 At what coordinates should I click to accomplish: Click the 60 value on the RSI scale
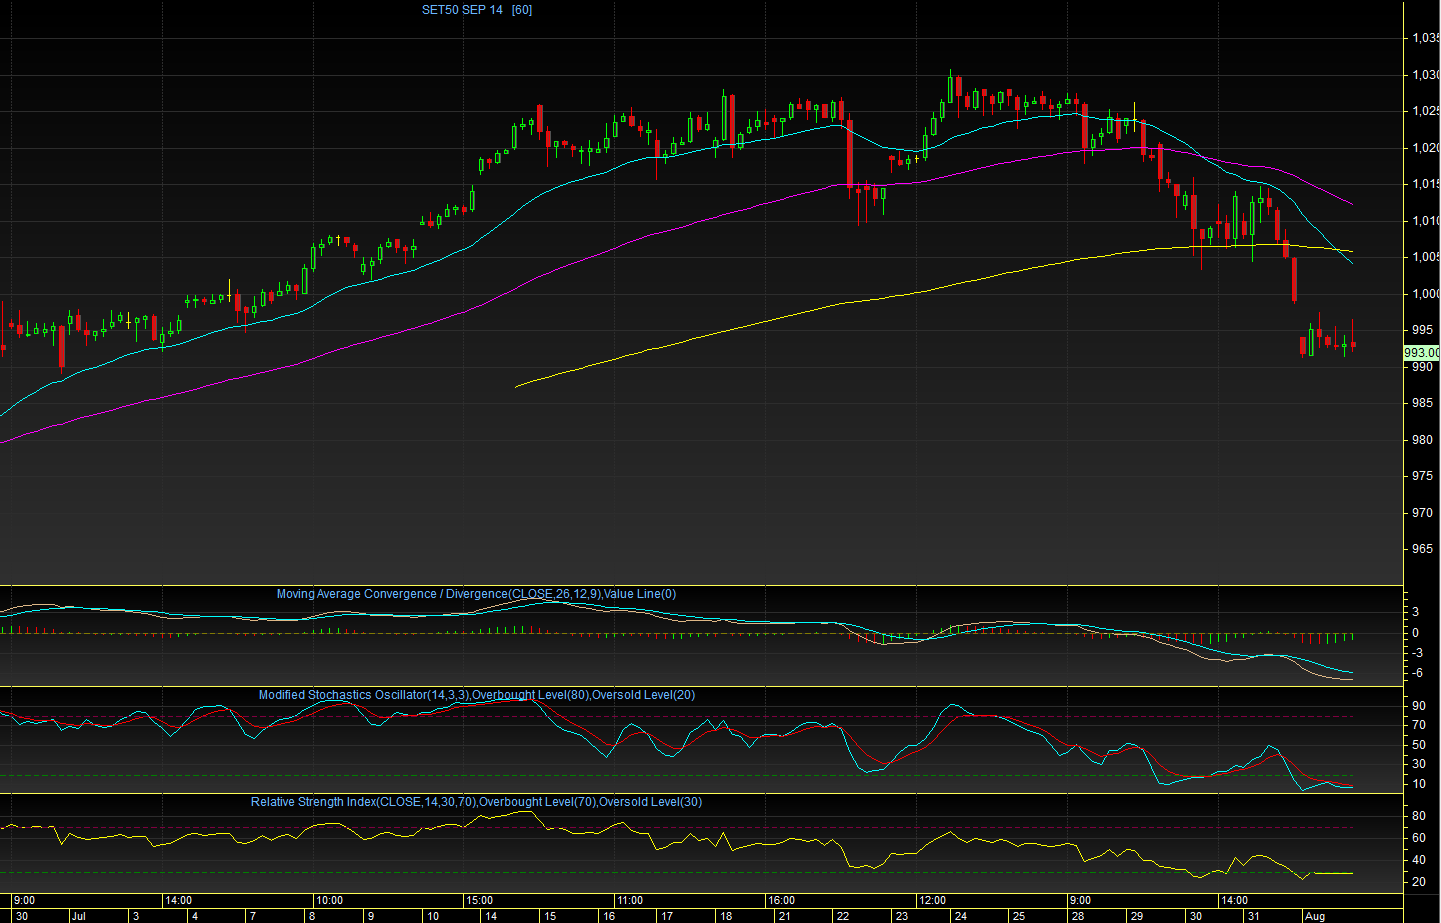point(1419,838)
